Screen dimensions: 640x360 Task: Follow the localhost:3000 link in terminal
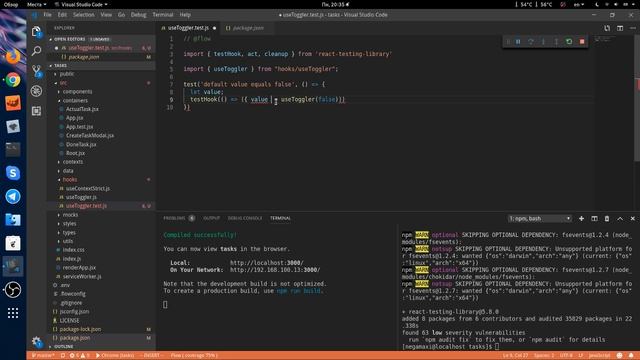[267, 263]
